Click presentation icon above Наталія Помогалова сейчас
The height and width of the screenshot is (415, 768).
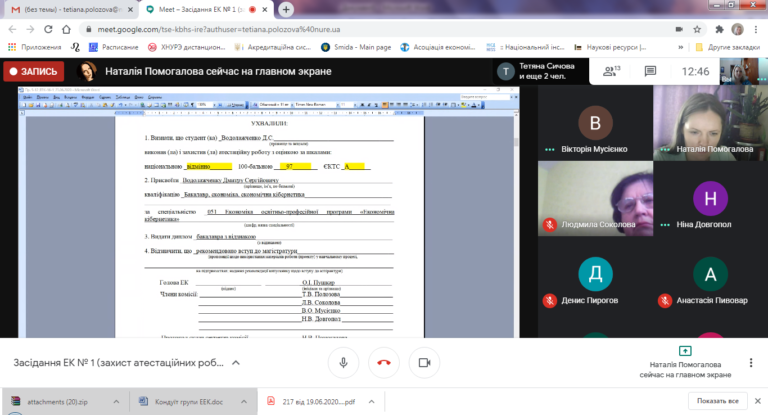pos(685,351)
